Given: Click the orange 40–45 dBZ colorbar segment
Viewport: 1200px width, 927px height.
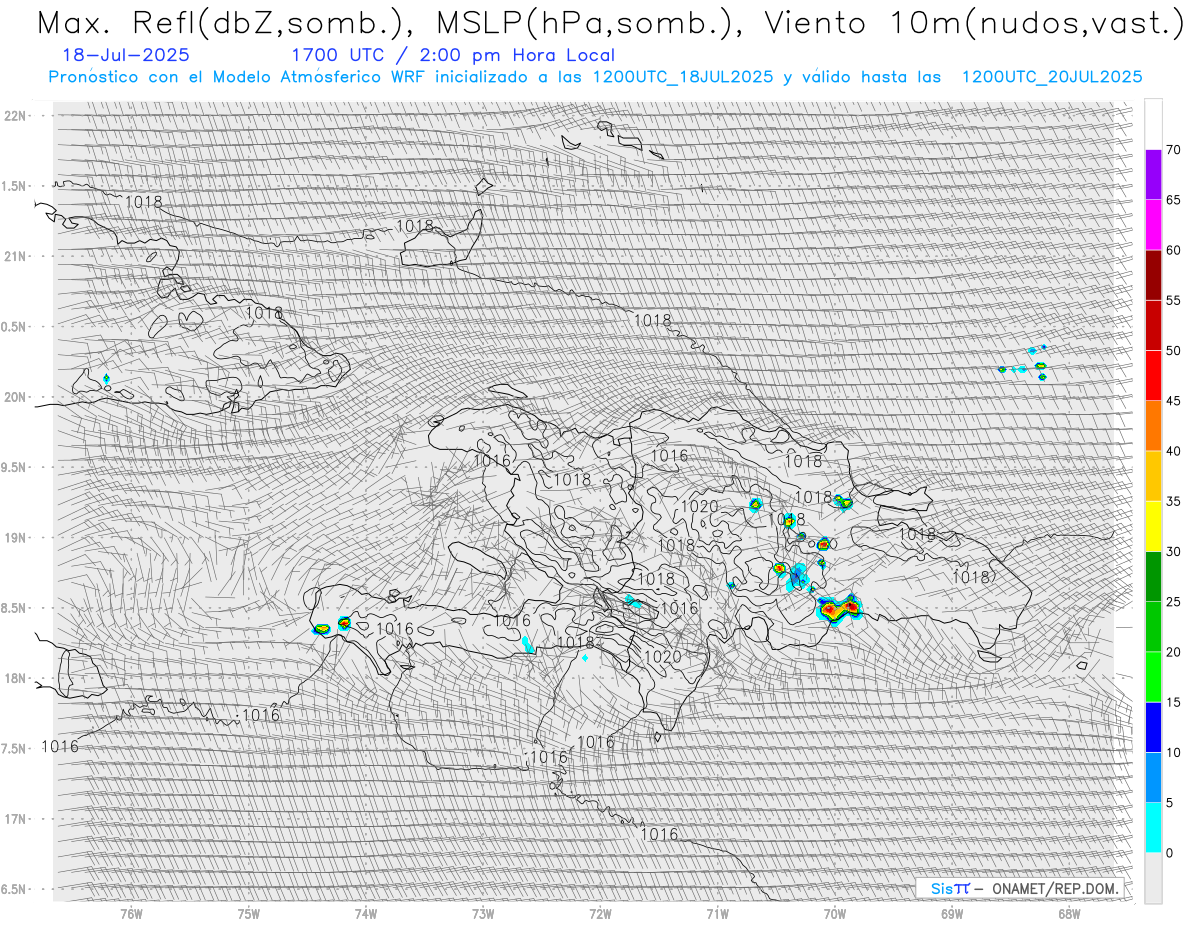Looking at the screenshot, I should [x=1153, y=426].
